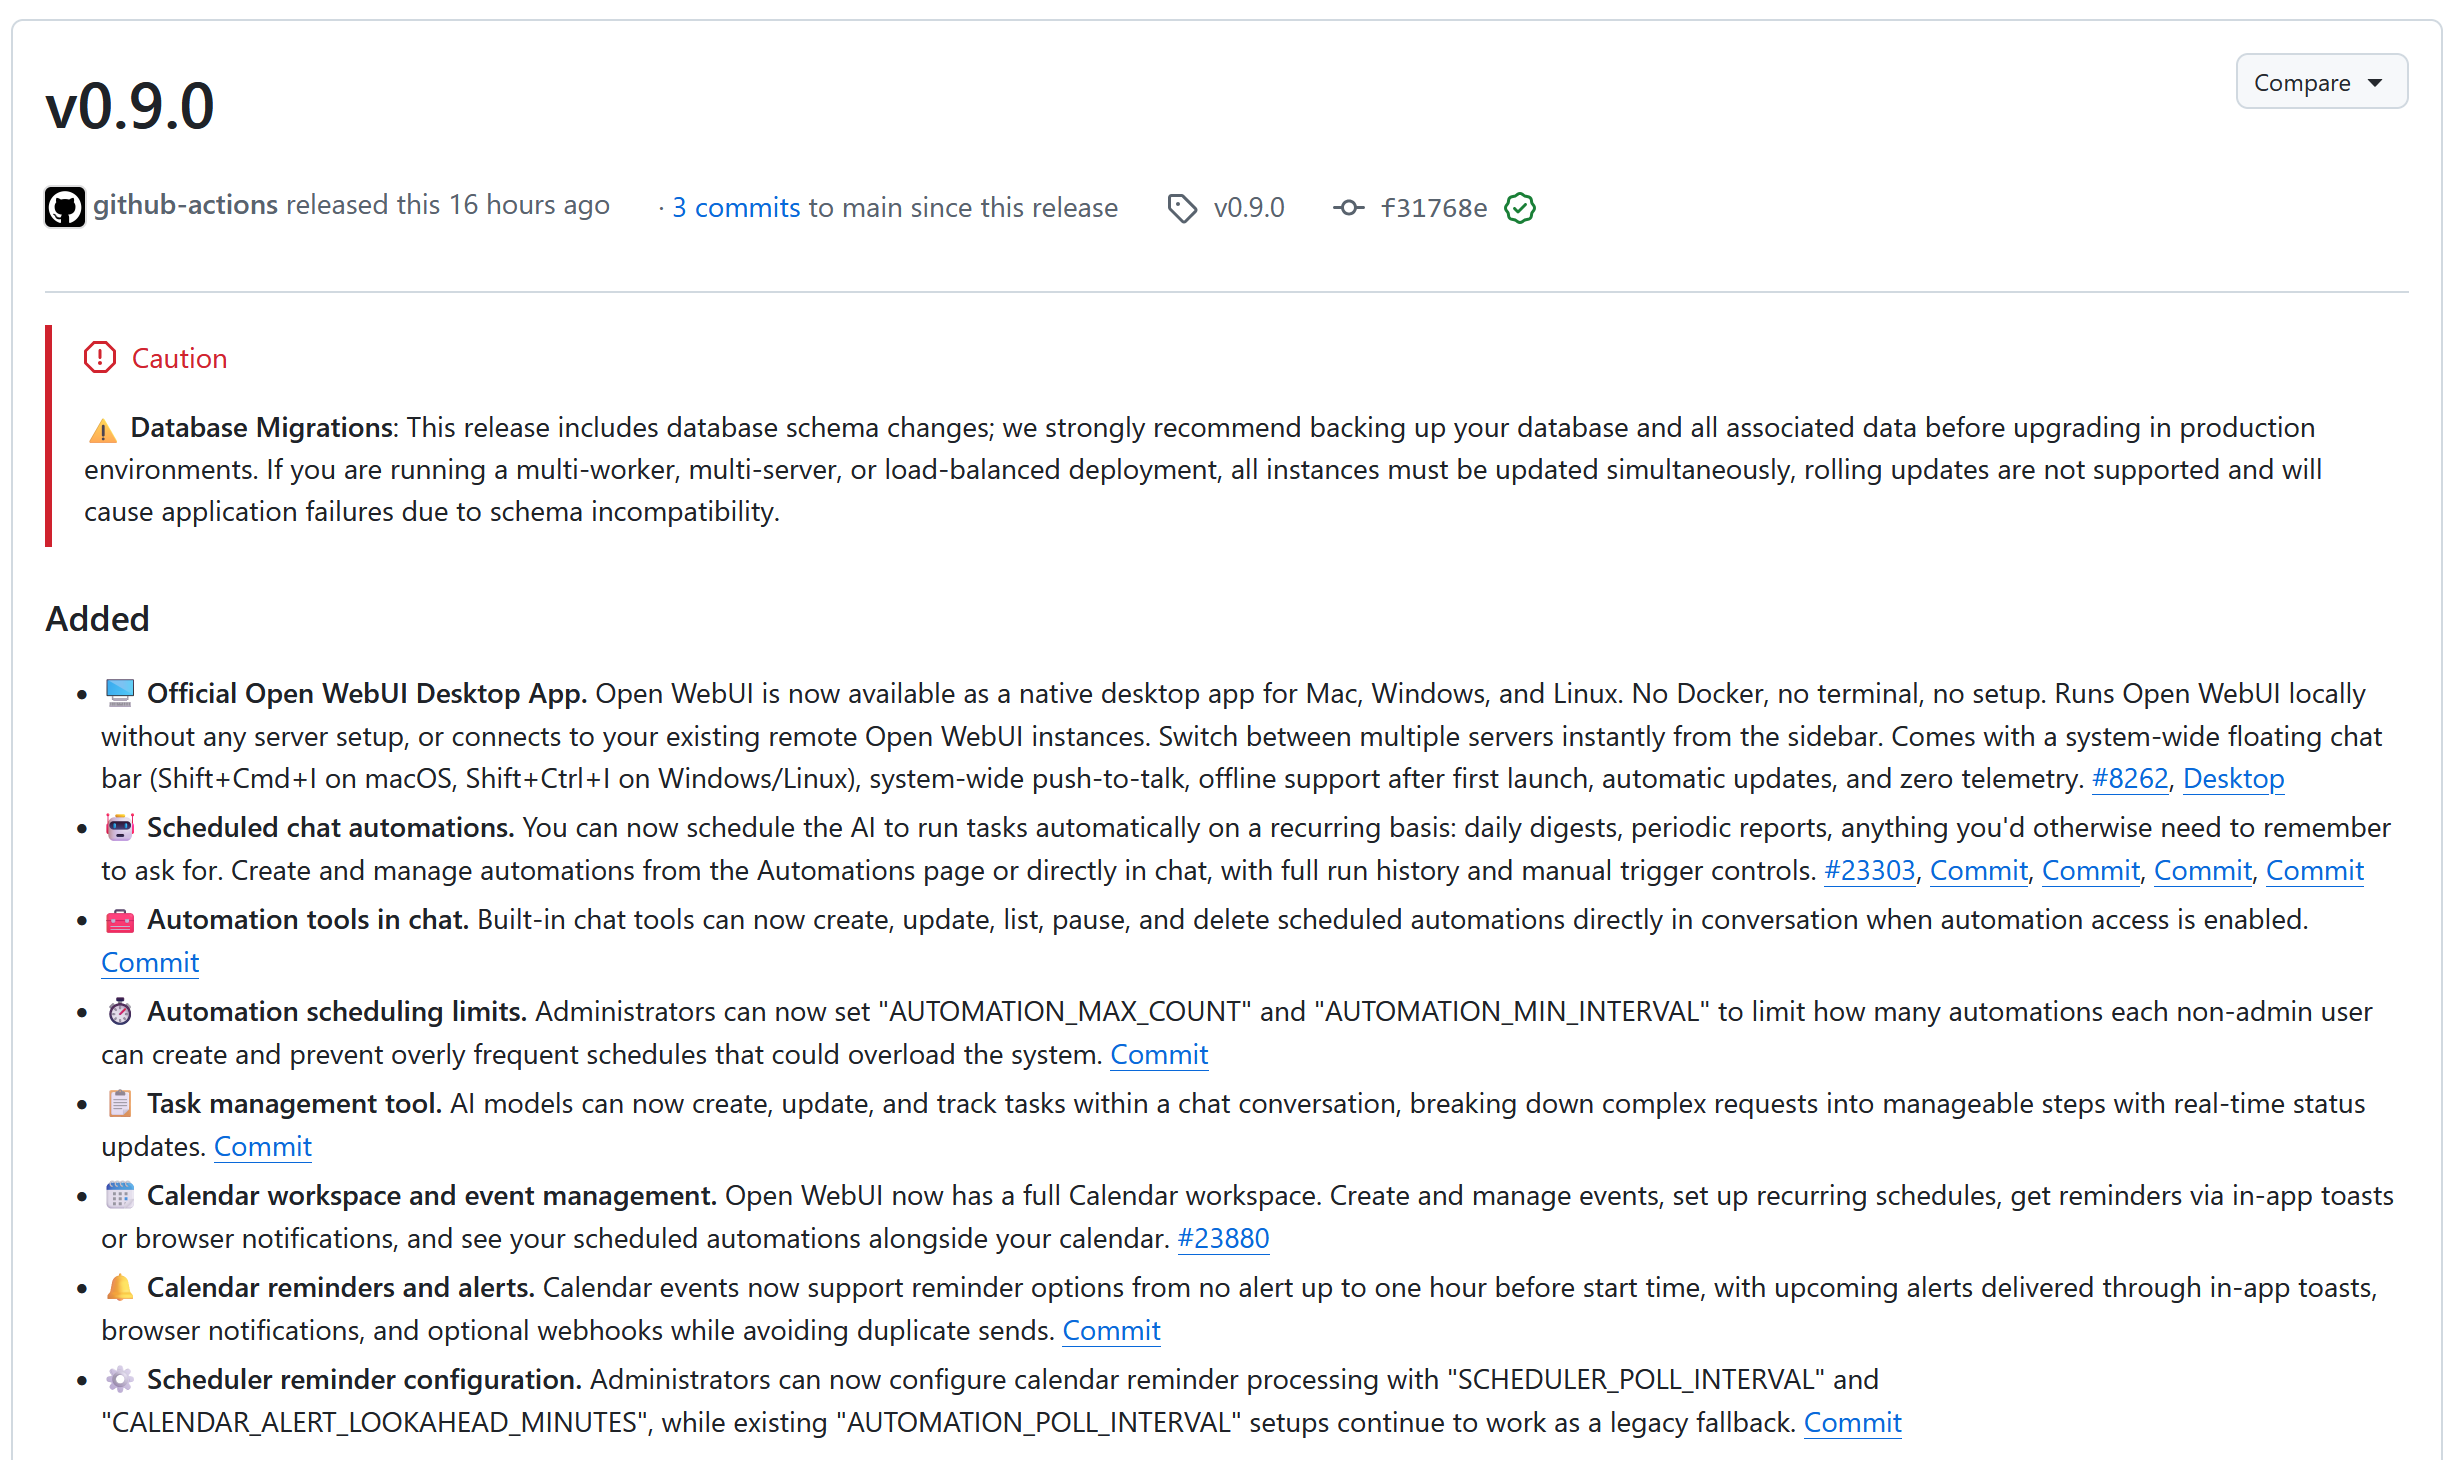
Task: Click the Compare dropdown arrow
Action: (2375, 83)
